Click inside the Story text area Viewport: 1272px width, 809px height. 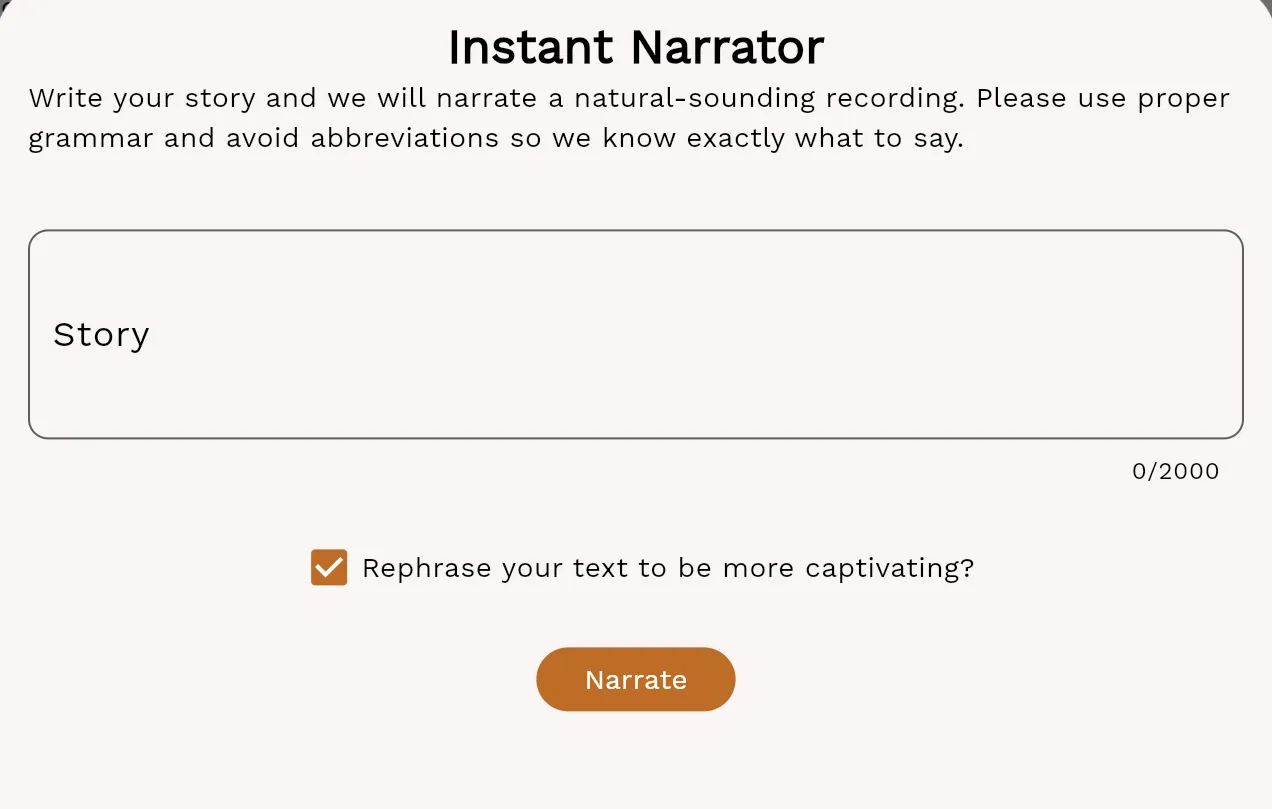[636, 335]
